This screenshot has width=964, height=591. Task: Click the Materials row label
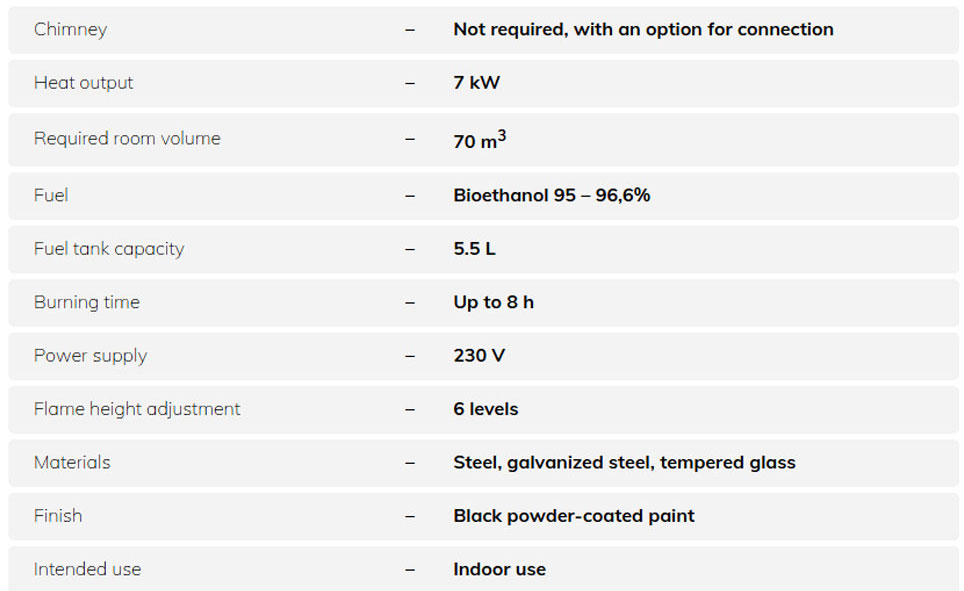[x=72, y=462]
